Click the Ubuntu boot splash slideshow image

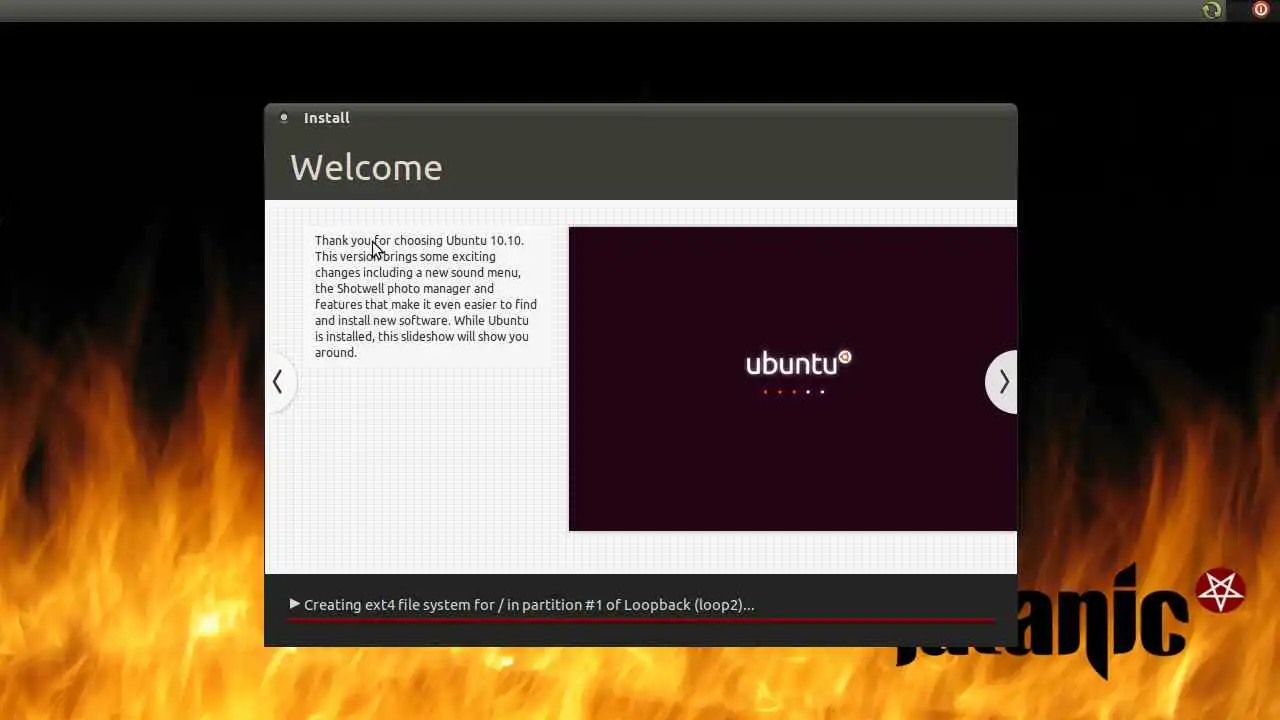pos(793,379)
